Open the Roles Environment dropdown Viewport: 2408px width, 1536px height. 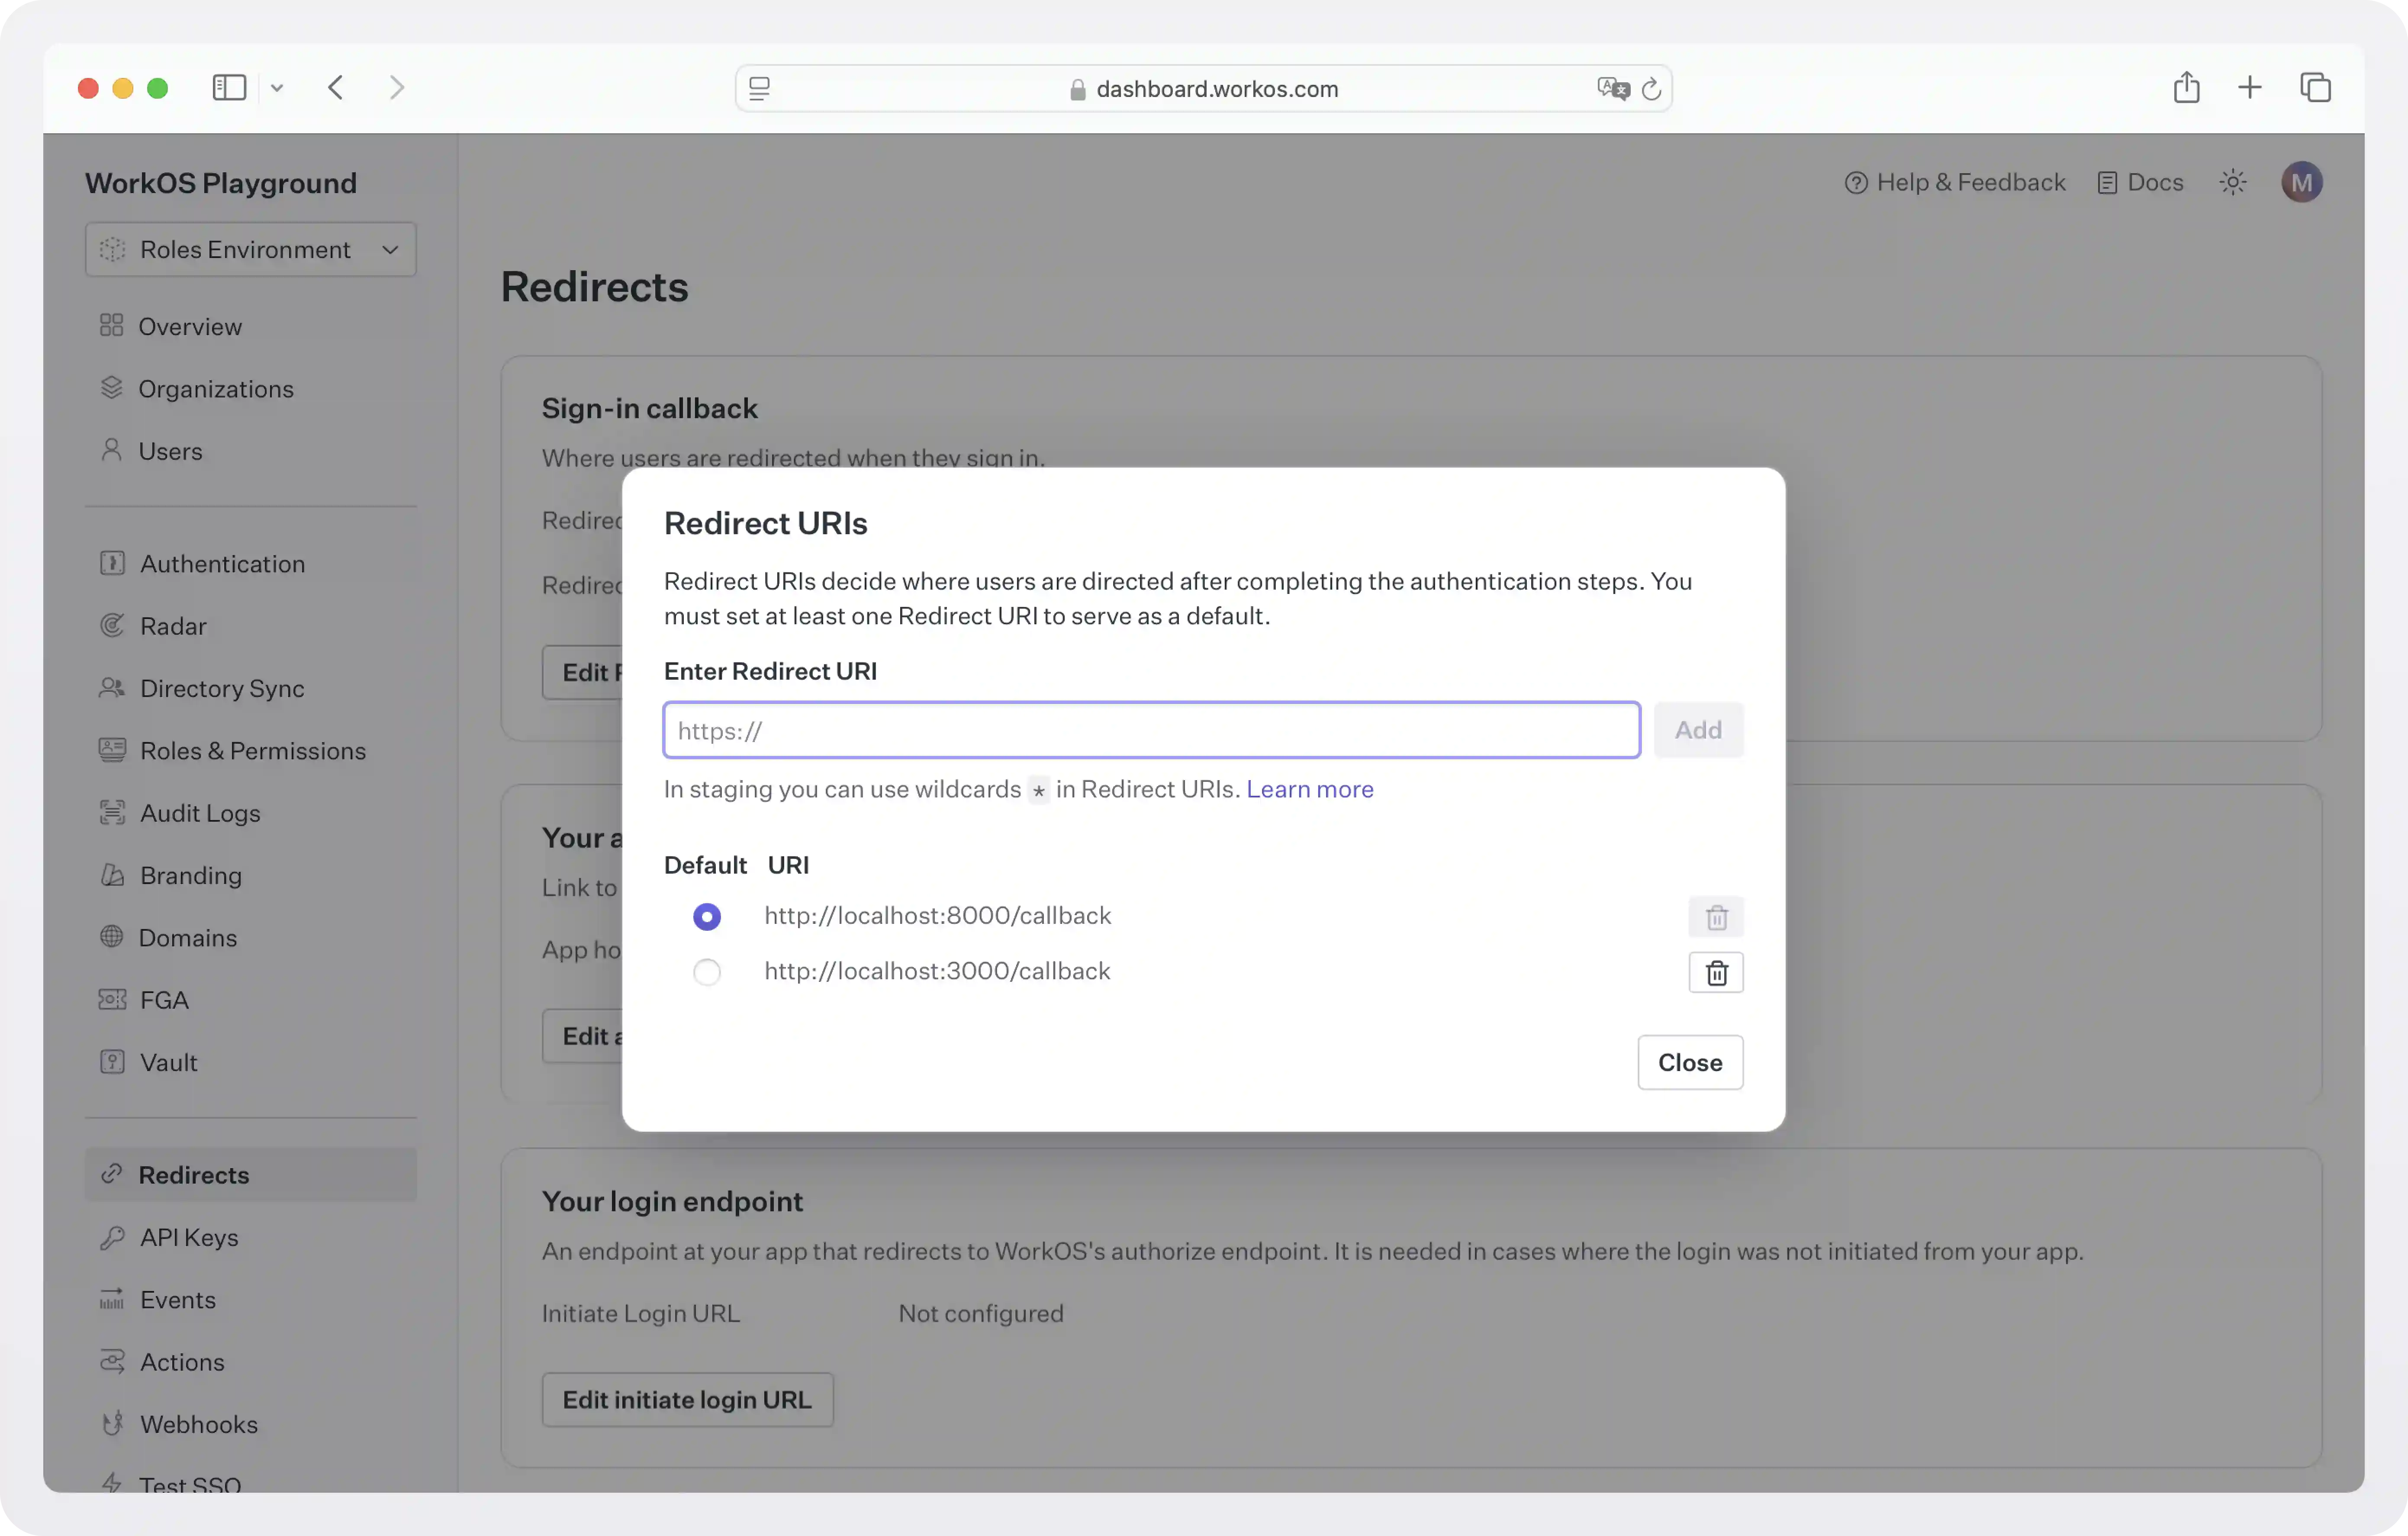pos(251,249)
